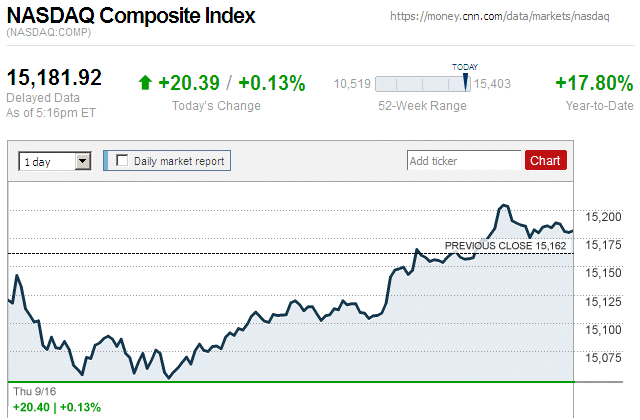Focus the Add ticker input field
The width and height of the screenshot is (640, 420).
[x=464, y=160]
